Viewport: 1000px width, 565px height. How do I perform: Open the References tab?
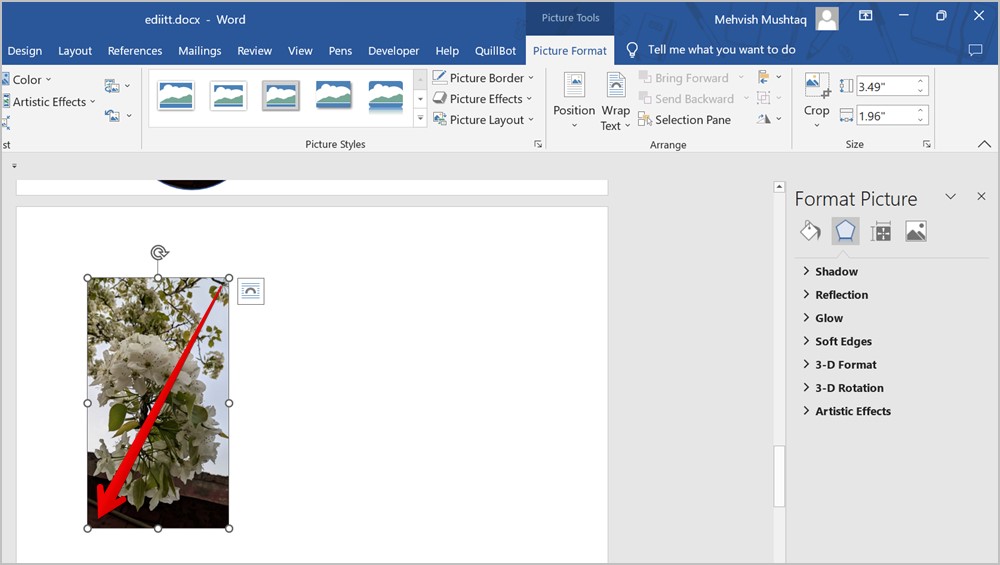point(135,51)
